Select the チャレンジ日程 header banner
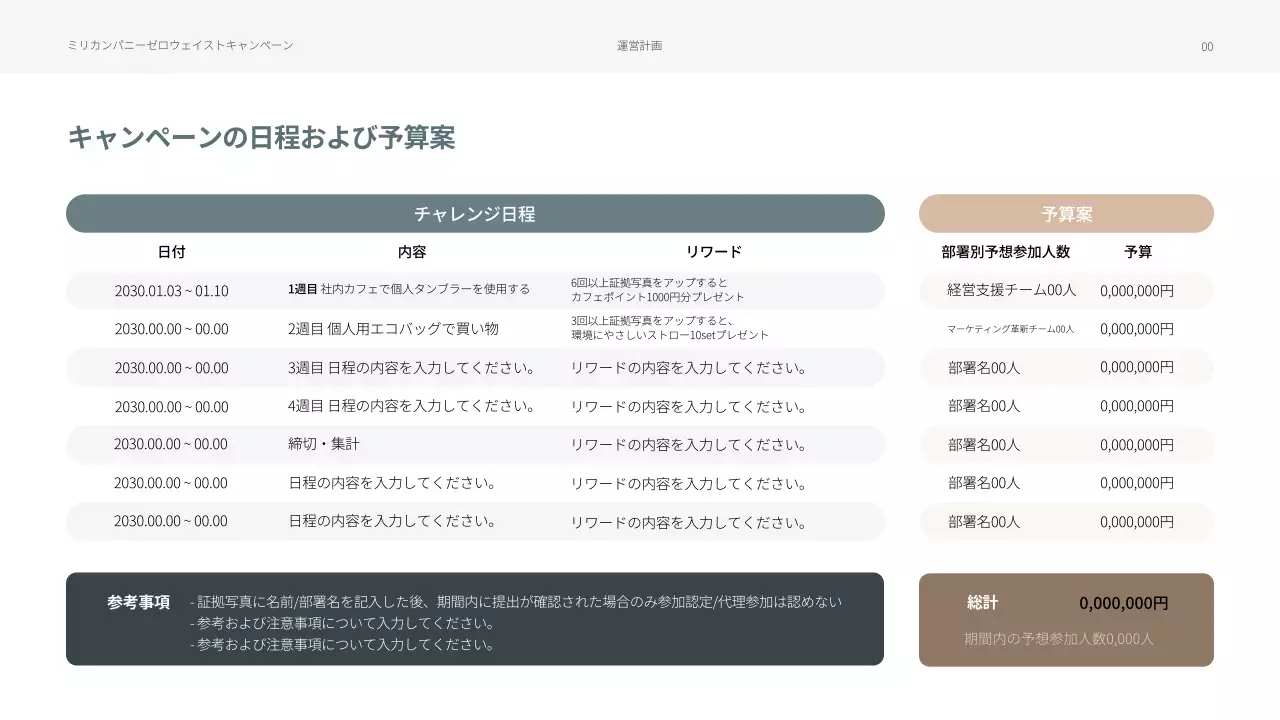Viewport: 1280px width, 720px height. pyautogui.click(x=475, y=213)
